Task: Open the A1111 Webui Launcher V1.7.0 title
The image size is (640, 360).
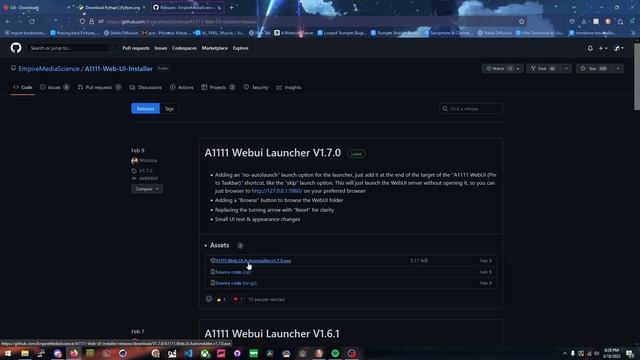Action: 272,153
